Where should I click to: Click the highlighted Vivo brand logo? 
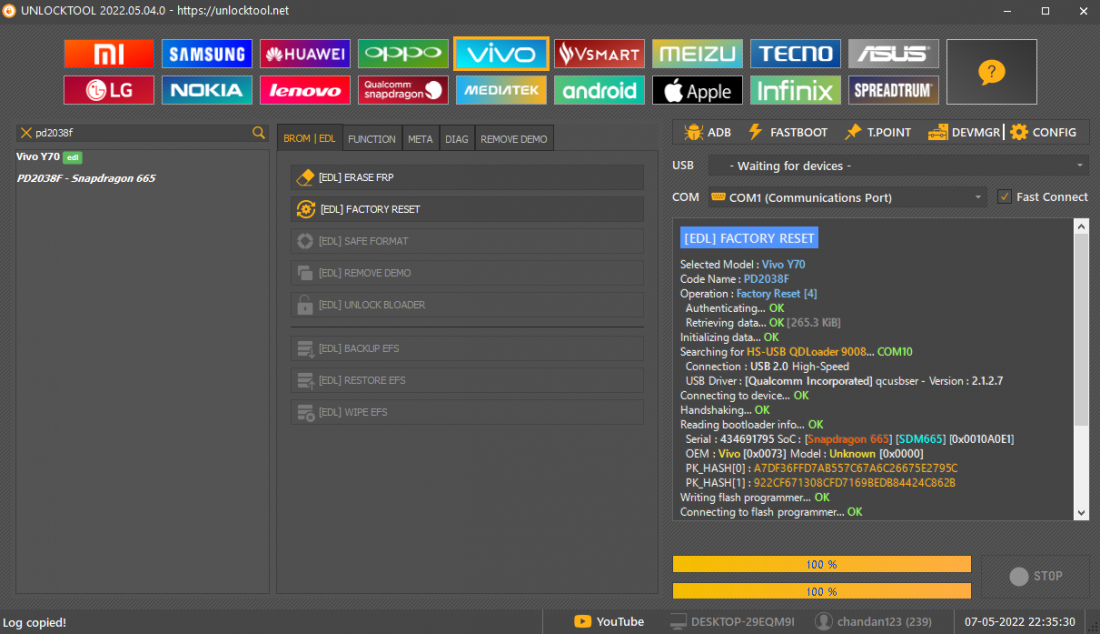(x=501, y=54)
